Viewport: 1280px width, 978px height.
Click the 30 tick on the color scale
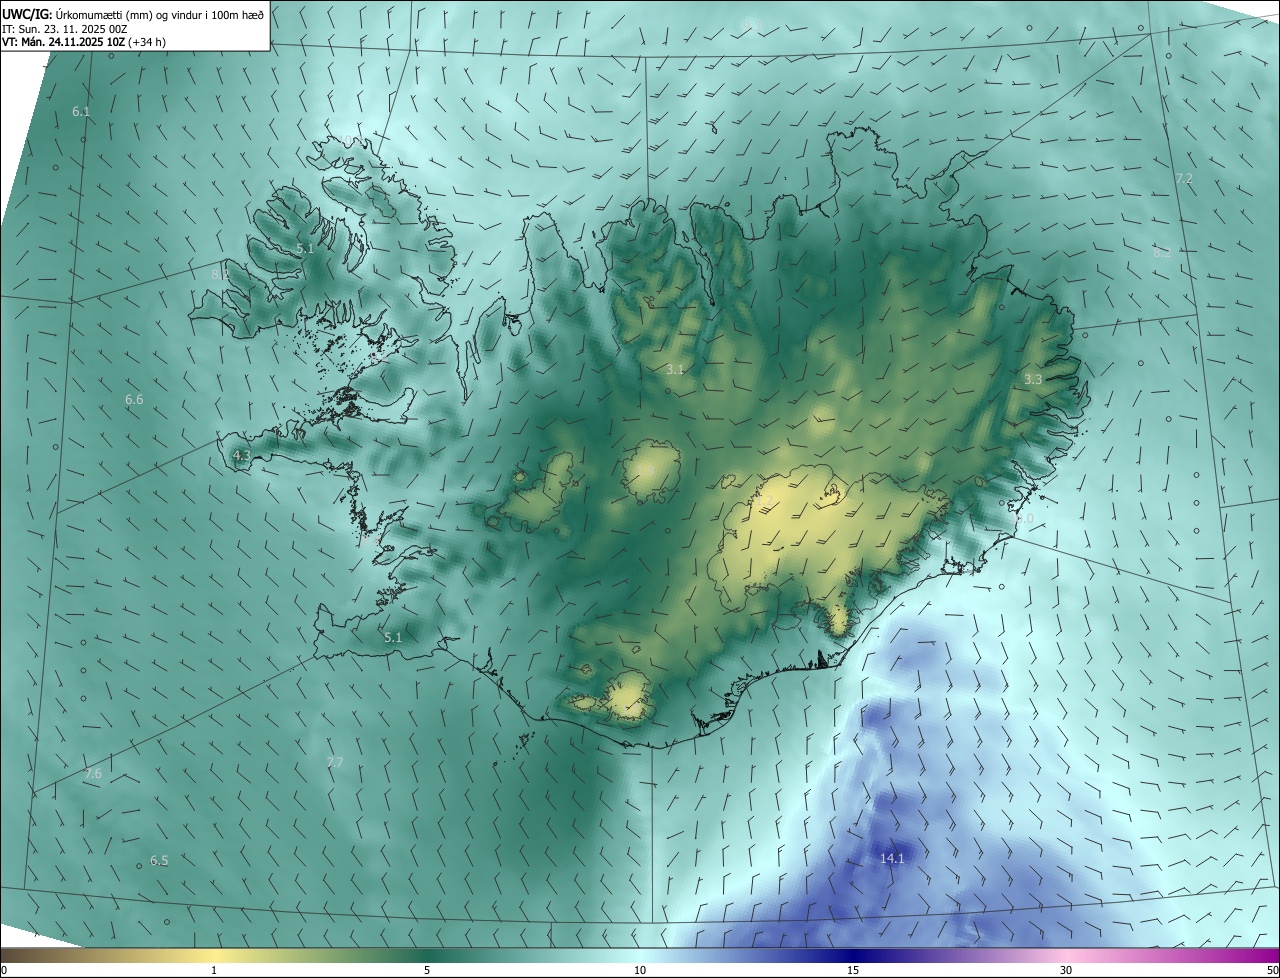pos(1066,971)
